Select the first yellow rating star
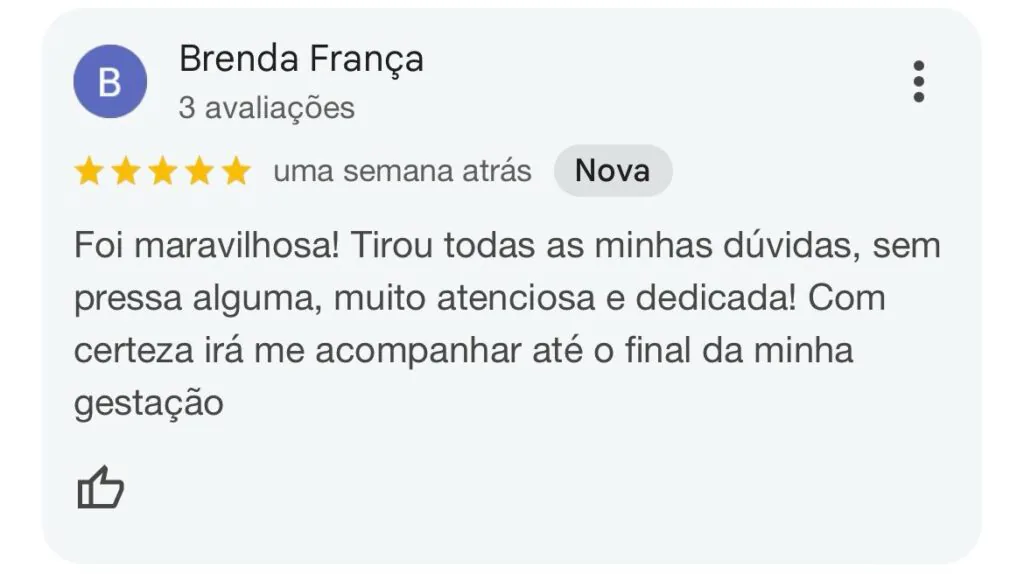 (x=89, y=171)
